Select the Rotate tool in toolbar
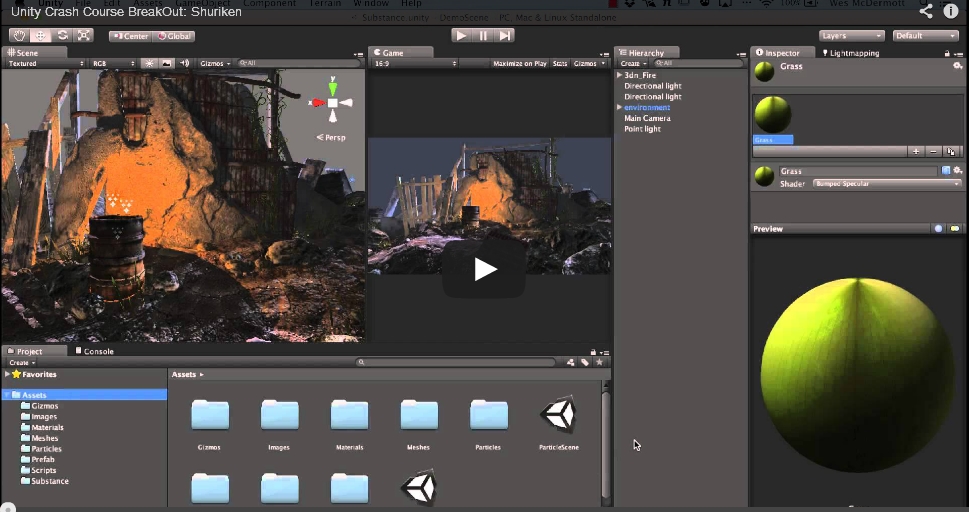Image resolution: width=969 pixels, height=512 pixels. tap(62, 35)
